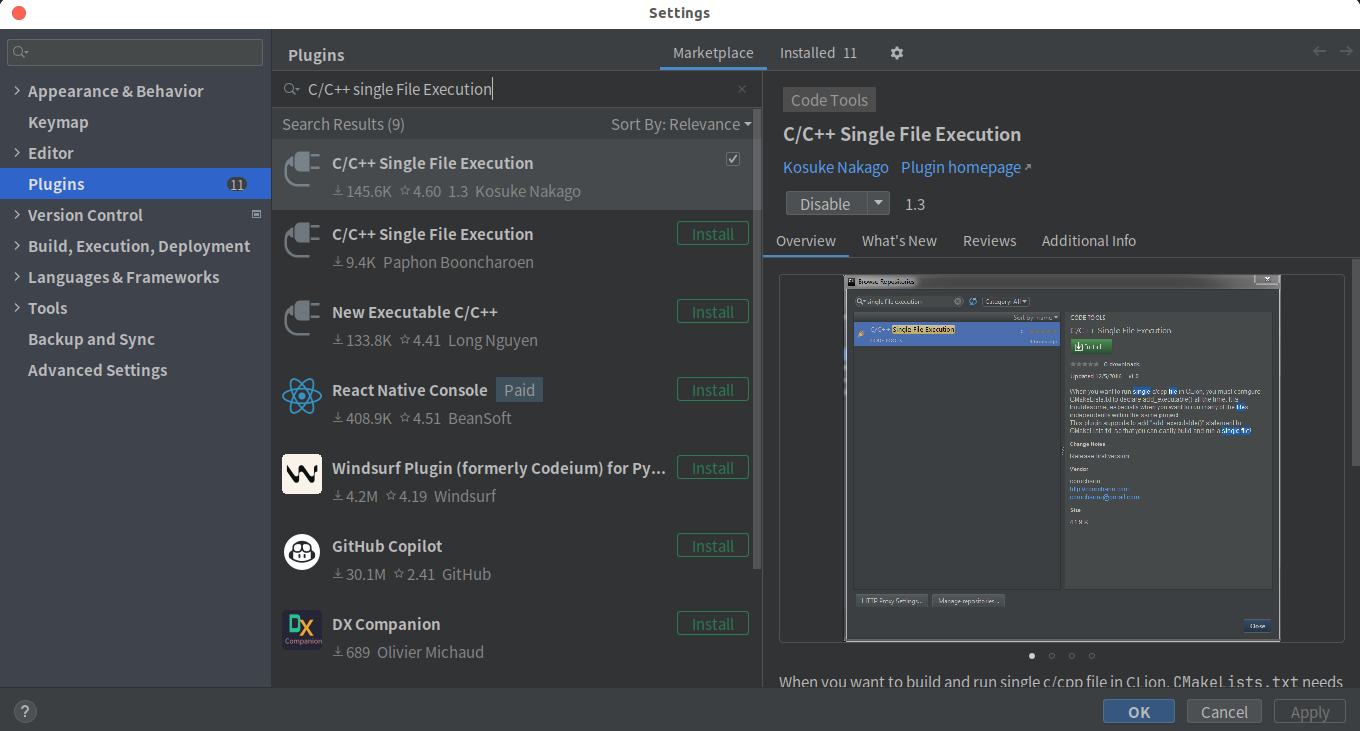1360x731 pixels.
Task: Click the Cancel button
Action: (x=1224, y=712)
